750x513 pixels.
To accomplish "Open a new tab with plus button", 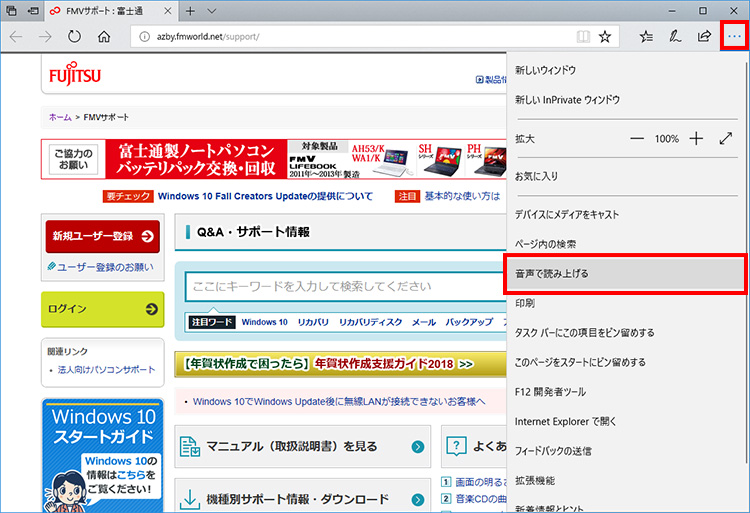I will (x=190, y=11).
